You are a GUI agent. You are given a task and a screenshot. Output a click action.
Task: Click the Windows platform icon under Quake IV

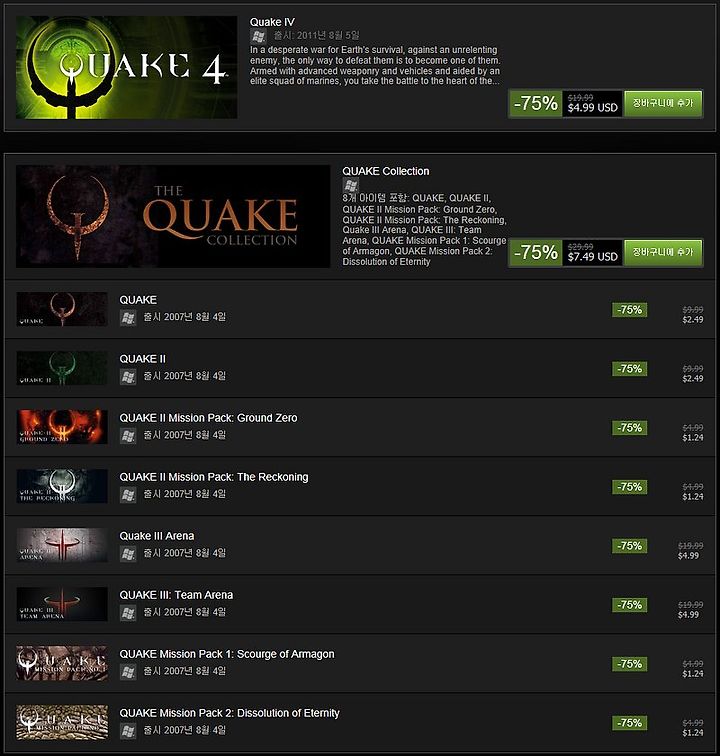(258, 36)
